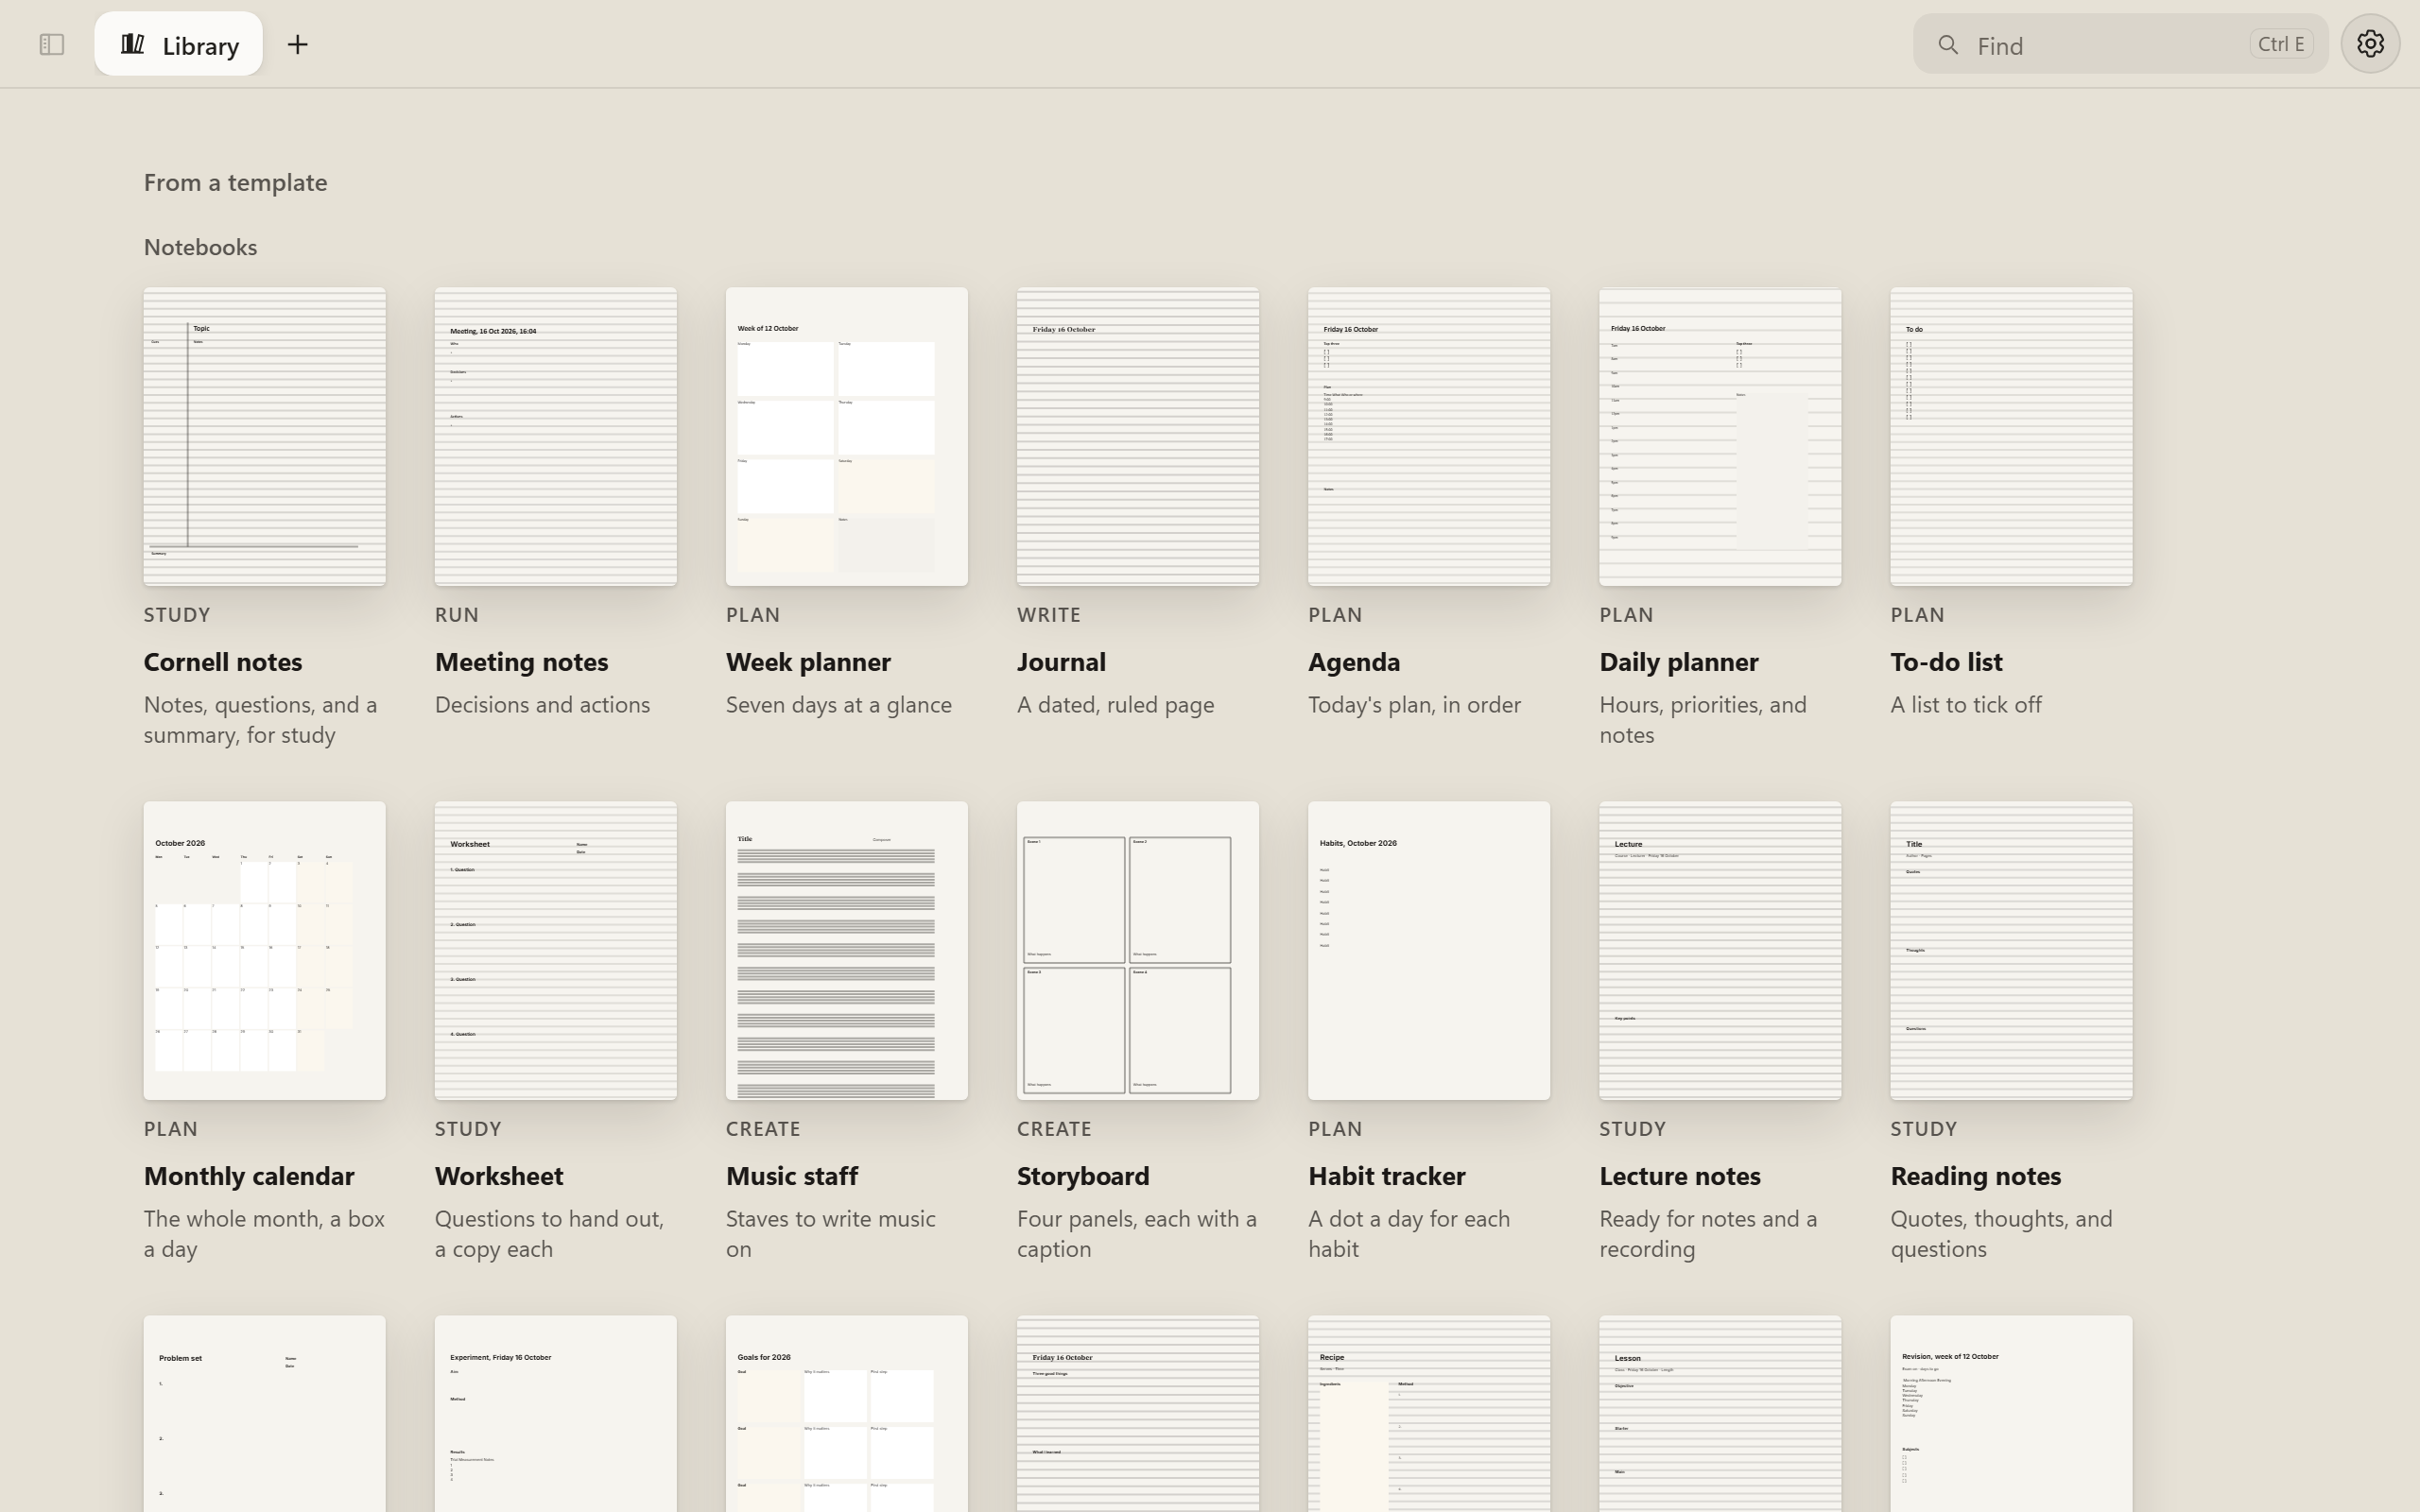Open the To-do list template thumbnail

point(2011,437)
